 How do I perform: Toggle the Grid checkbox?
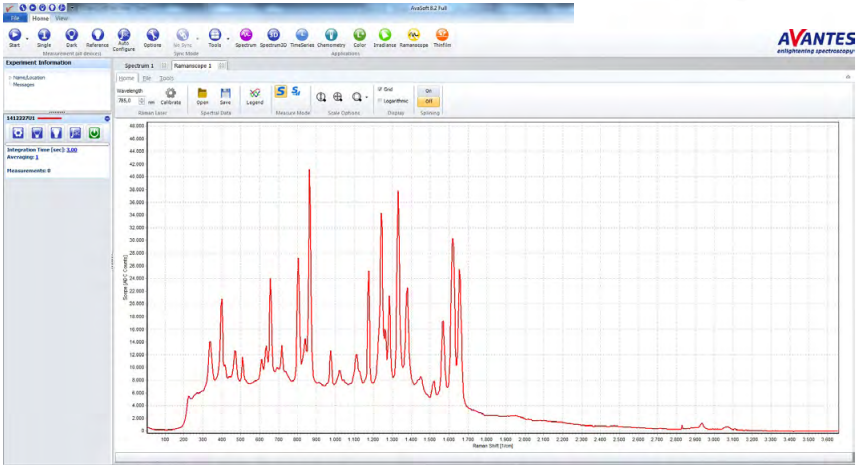click(x=380, y=89)
